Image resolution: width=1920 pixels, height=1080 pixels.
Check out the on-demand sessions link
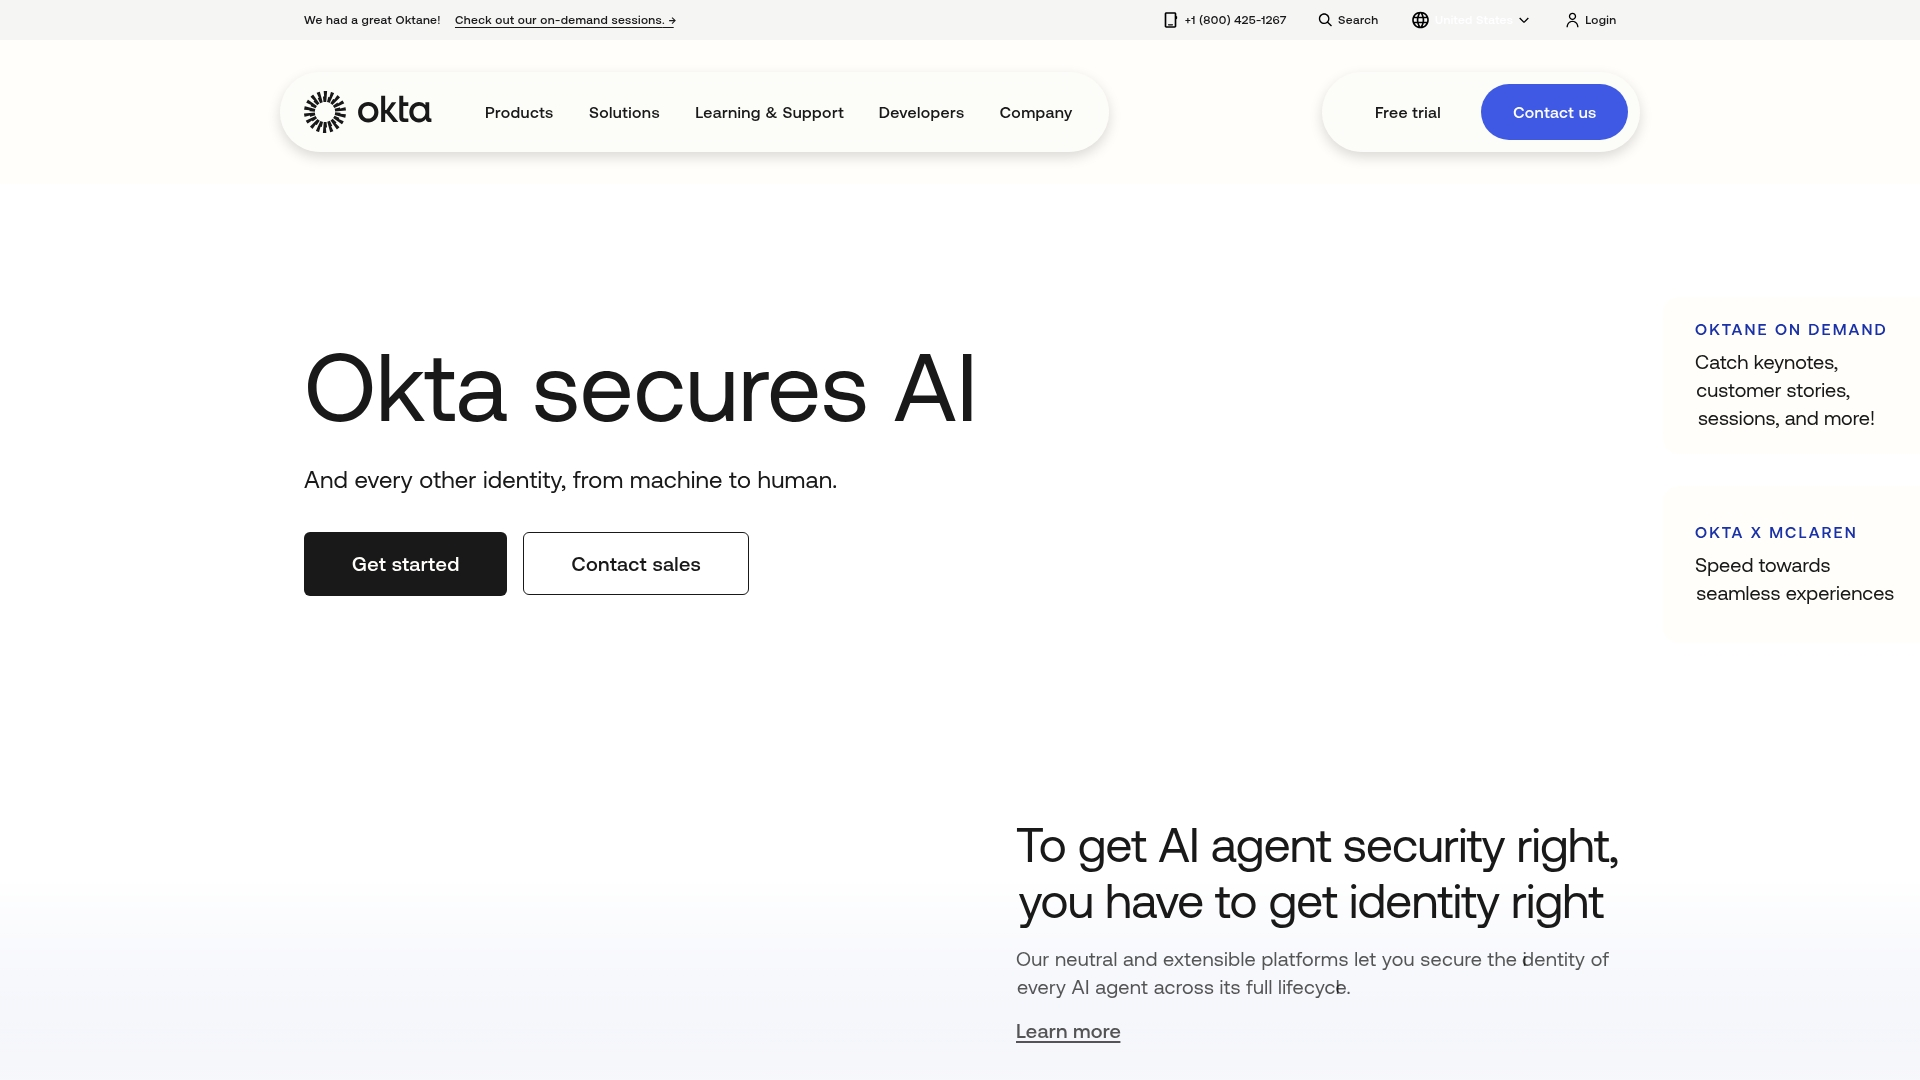[x=564, y=20]
